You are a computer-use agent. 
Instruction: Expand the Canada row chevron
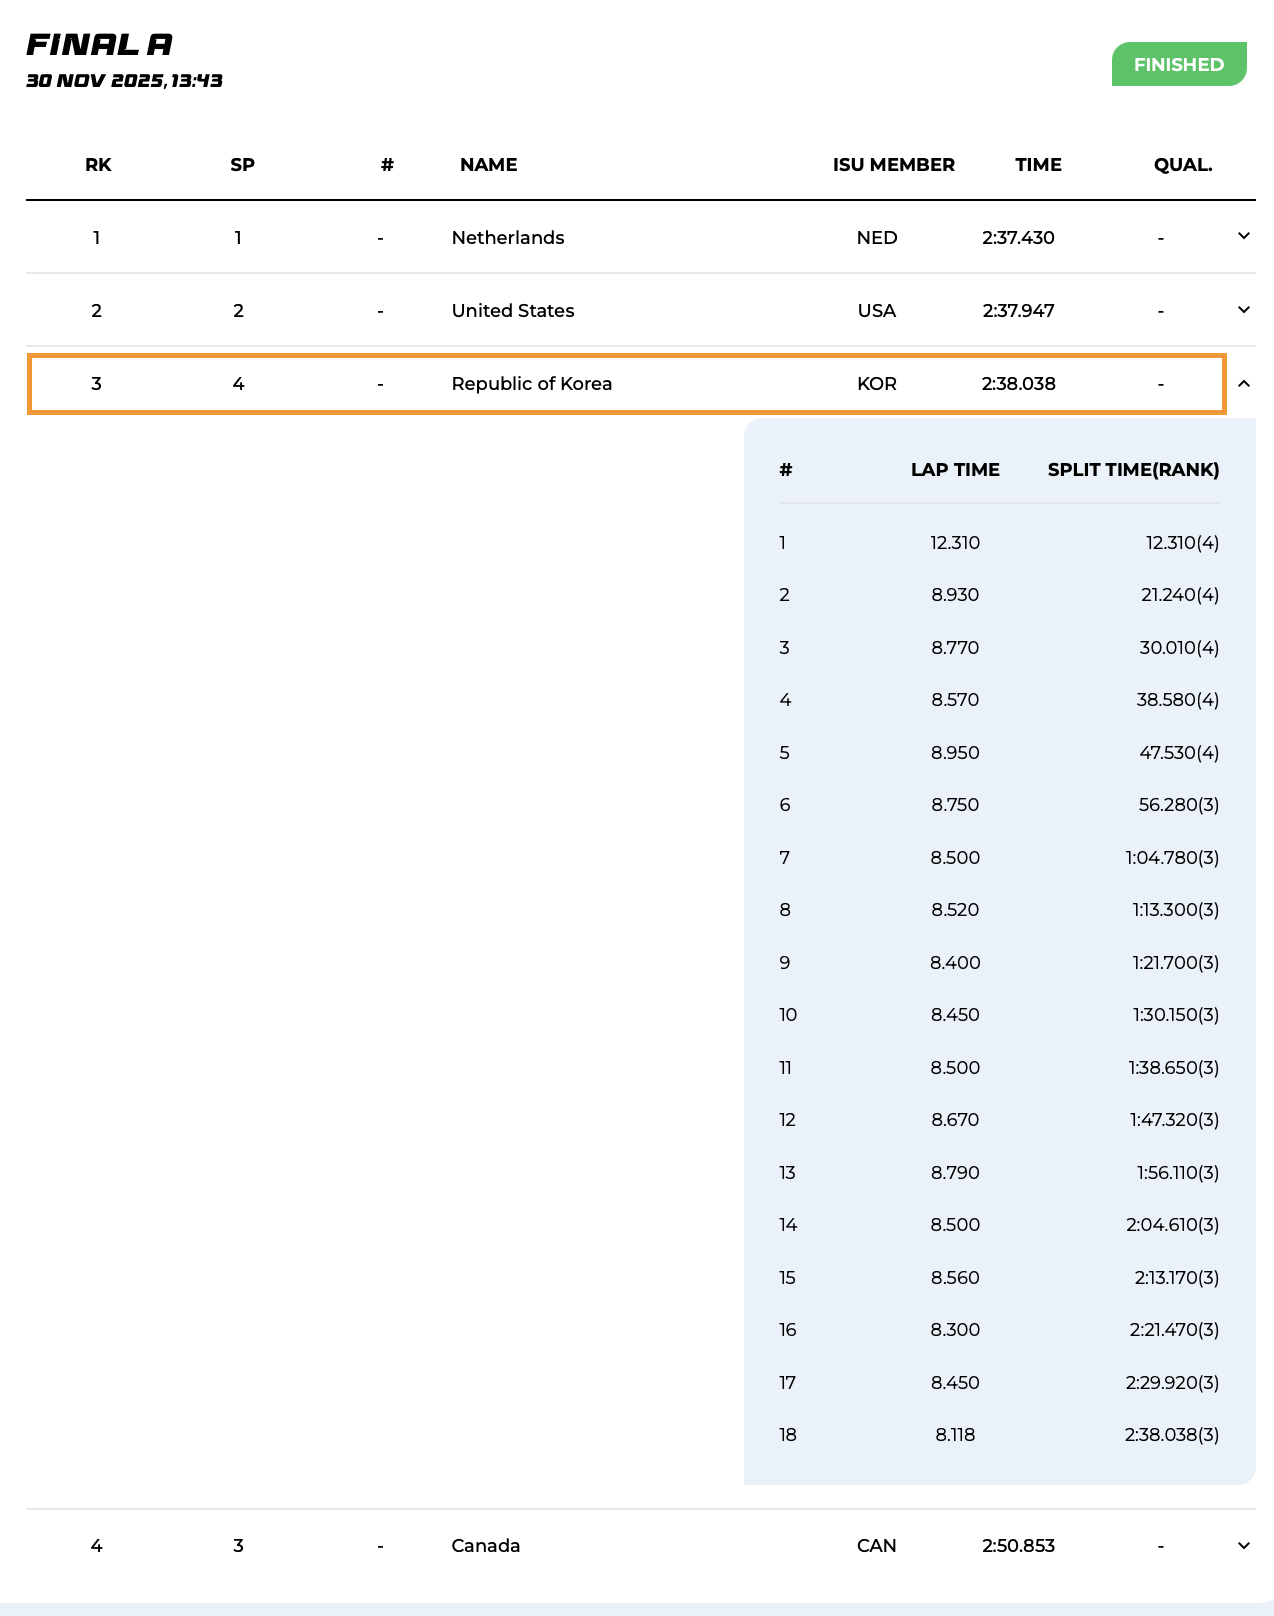click(x=1244, y=1545)
